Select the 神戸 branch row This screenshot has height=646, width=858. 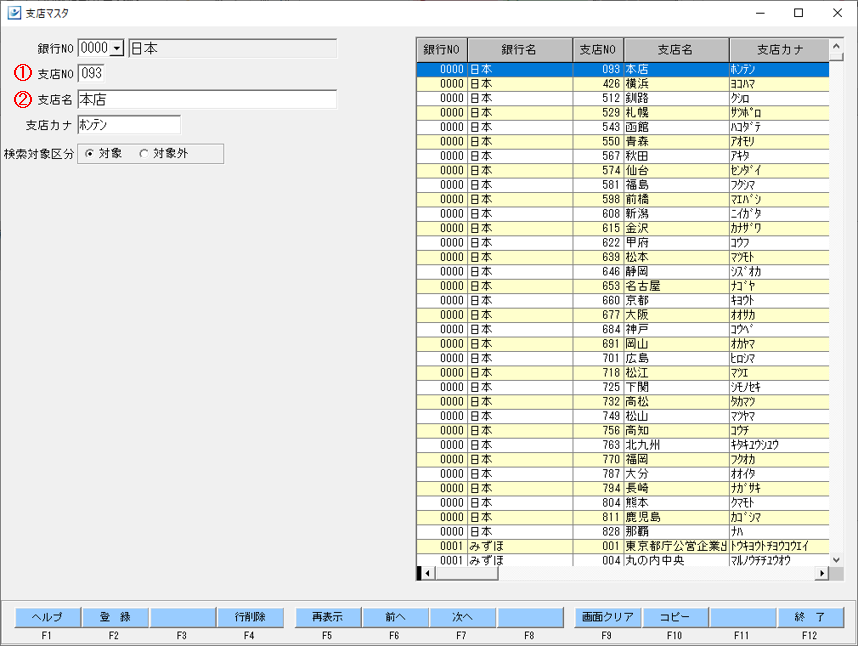coord(623,329)
